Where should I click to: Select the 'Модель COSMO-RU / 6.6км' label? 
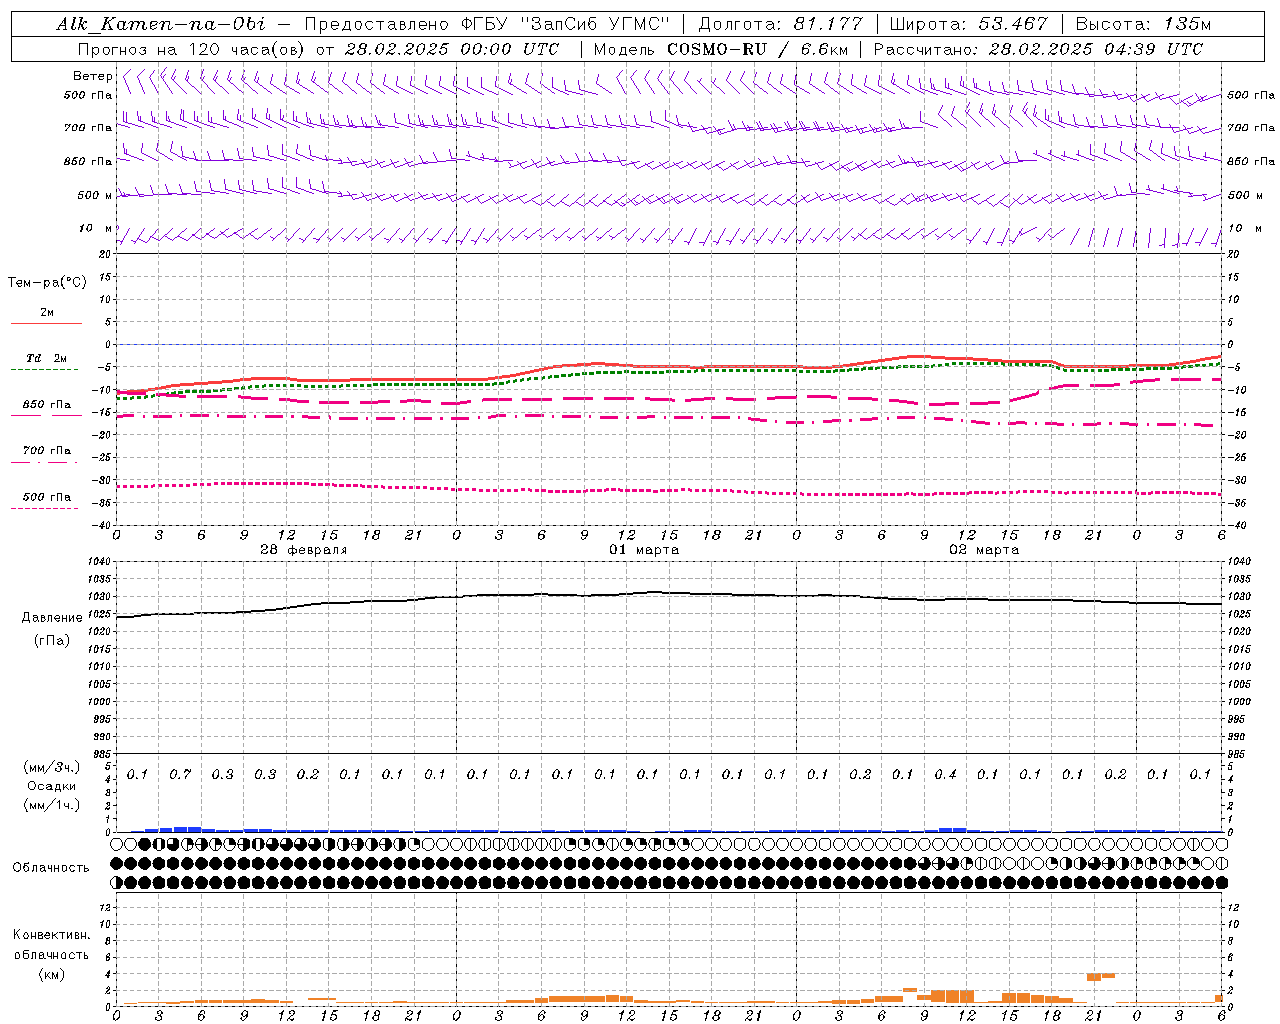point(720,49)
